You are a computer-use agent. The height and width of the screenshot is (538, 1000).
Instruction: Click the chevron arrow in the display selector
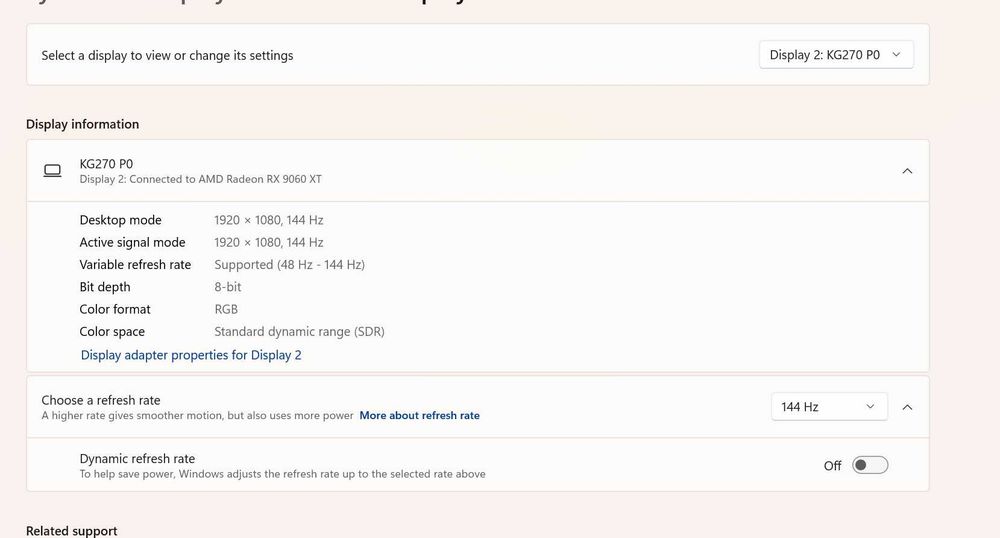(x=896, y=55)
